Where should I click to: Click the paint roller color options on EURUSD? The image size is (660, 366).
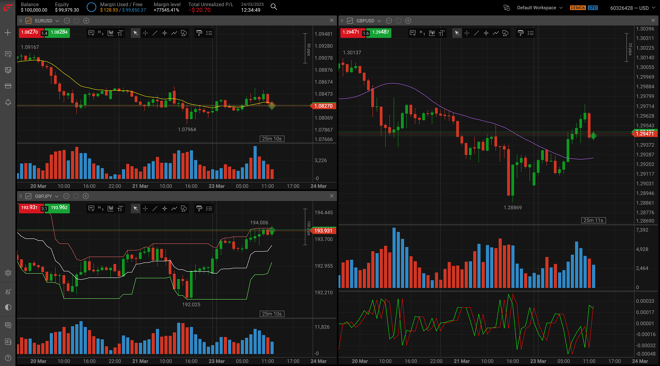199,33
